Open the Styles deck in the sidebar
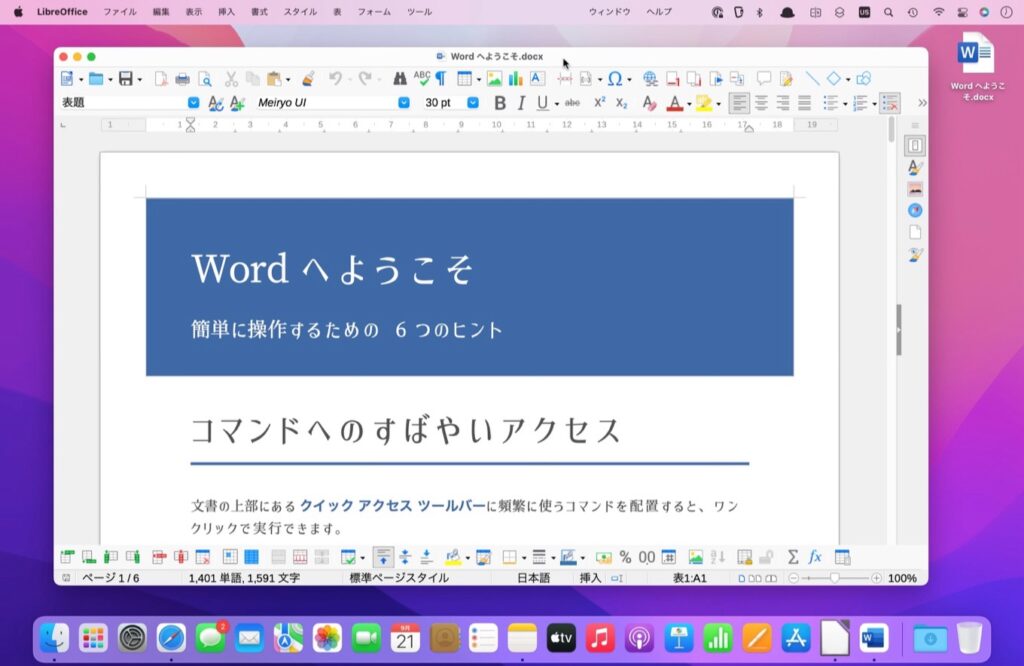The image size is (1024, 666). (913, 166)
